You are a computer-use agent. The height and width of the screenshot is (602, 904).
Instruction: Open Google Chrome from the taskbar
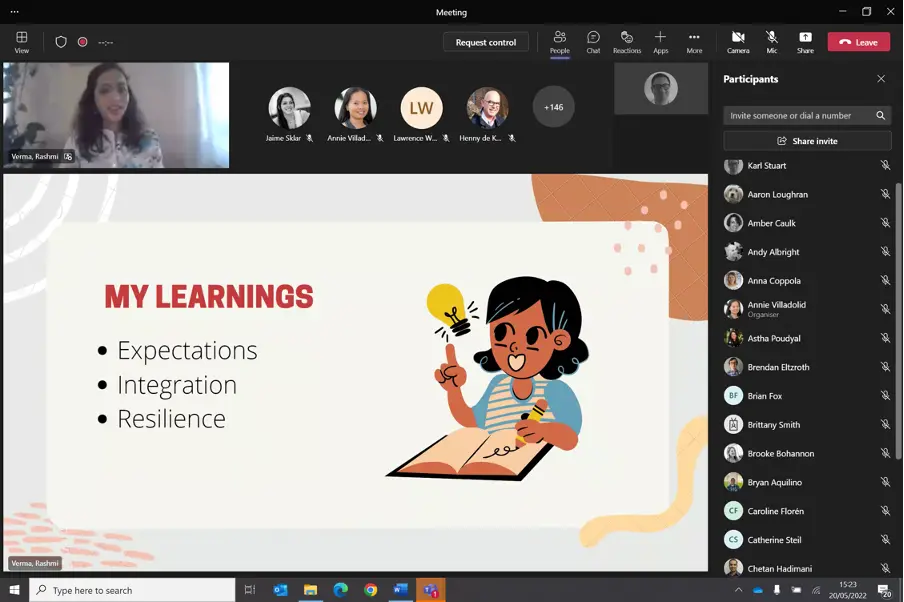click(371, 590)
